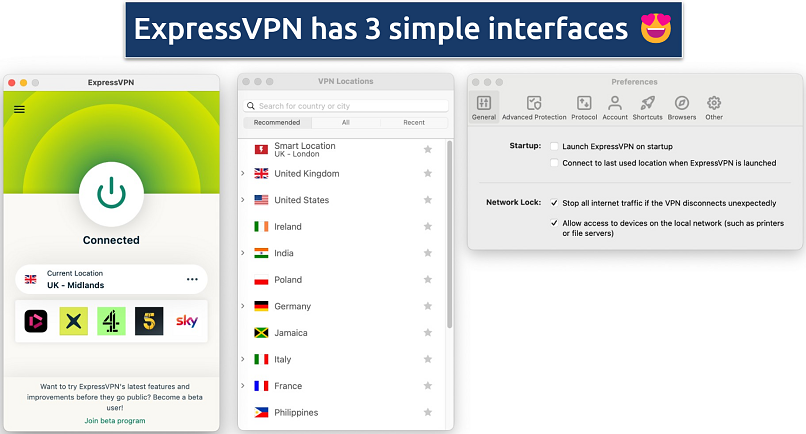Expand India server list
Screen dimensions: 806x434
(x=243, y=253)
